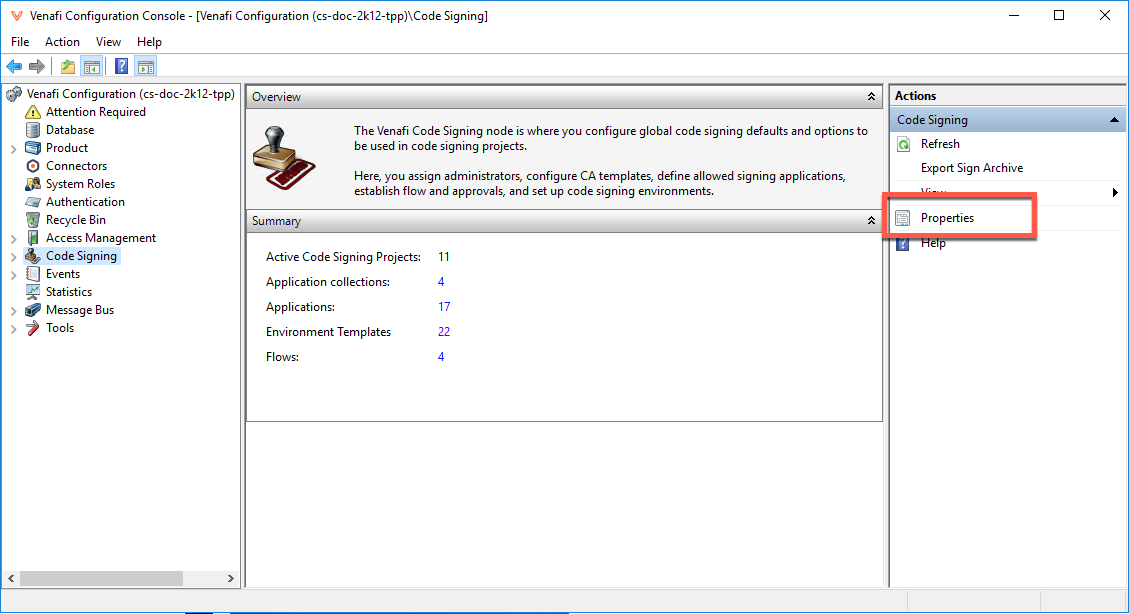Toggle the Action pane toolbar icon
This screenshot has height=614, width=1129.
click(x=145, y=67)
